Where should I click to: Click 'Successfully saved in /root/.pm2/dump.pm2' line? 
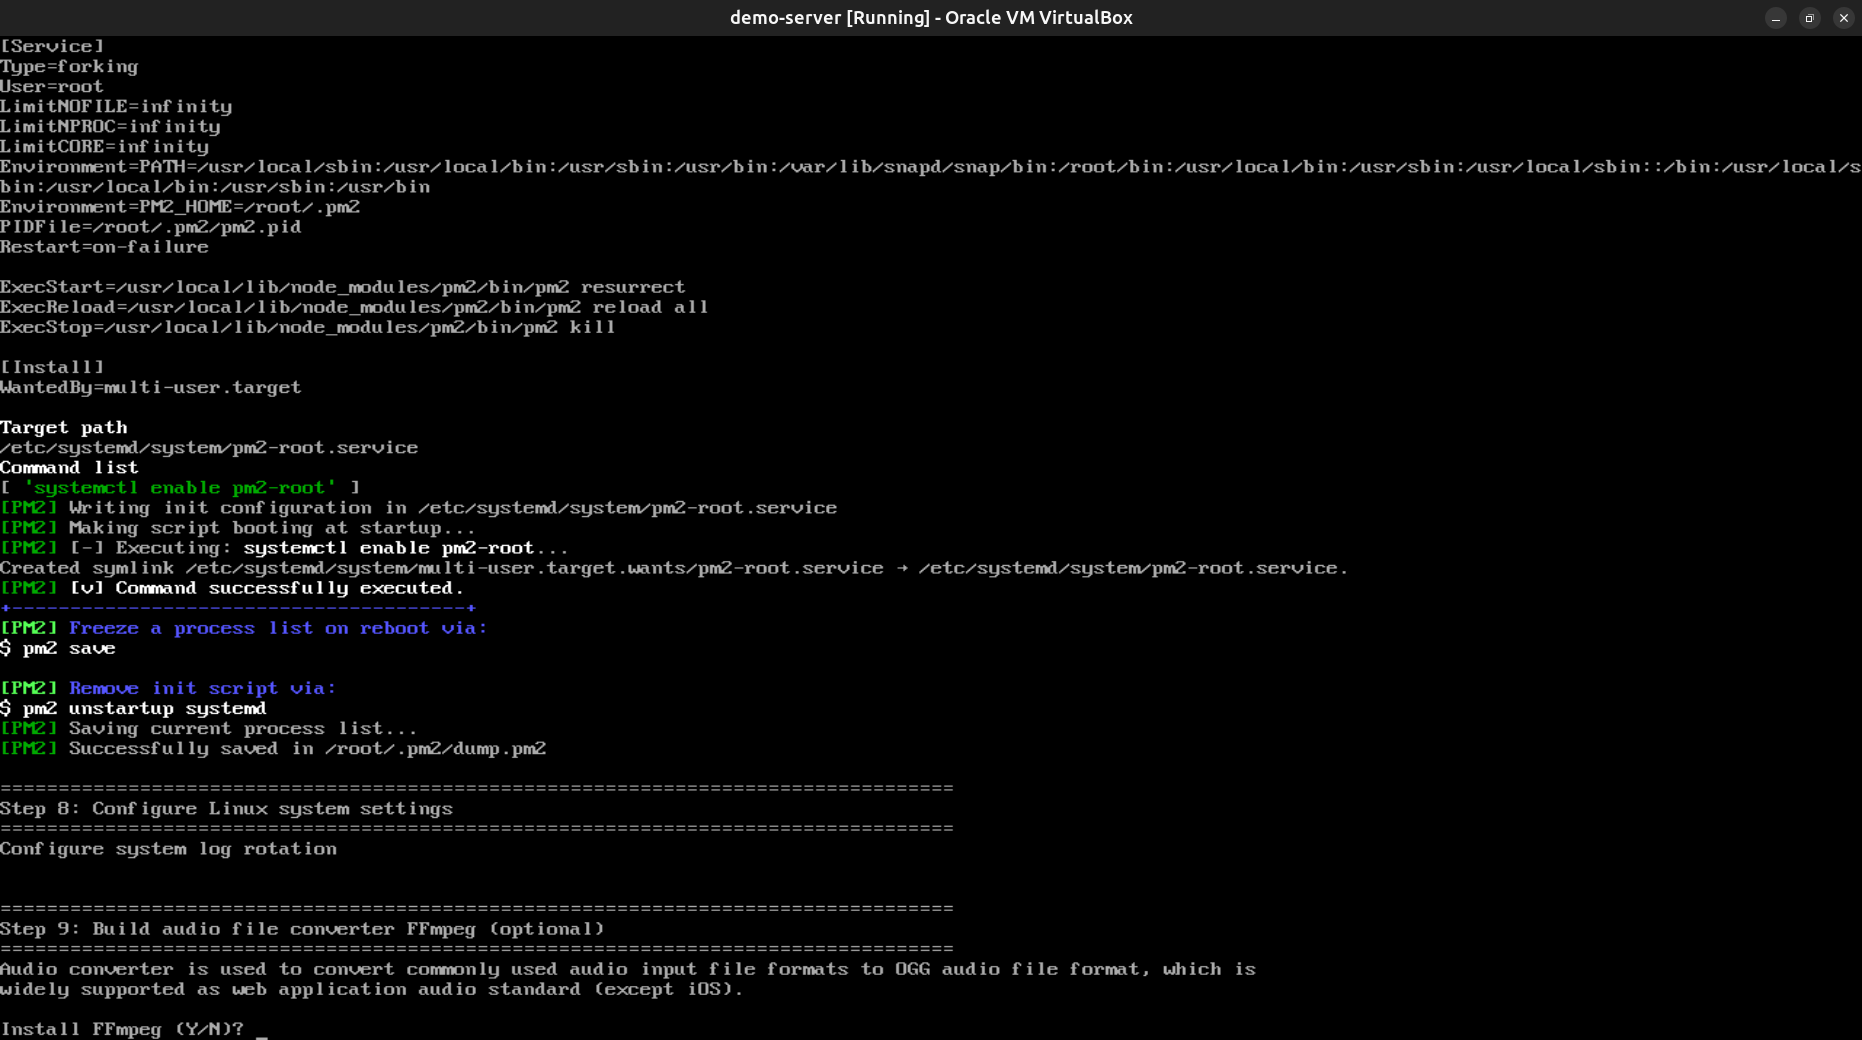[307, 748]
